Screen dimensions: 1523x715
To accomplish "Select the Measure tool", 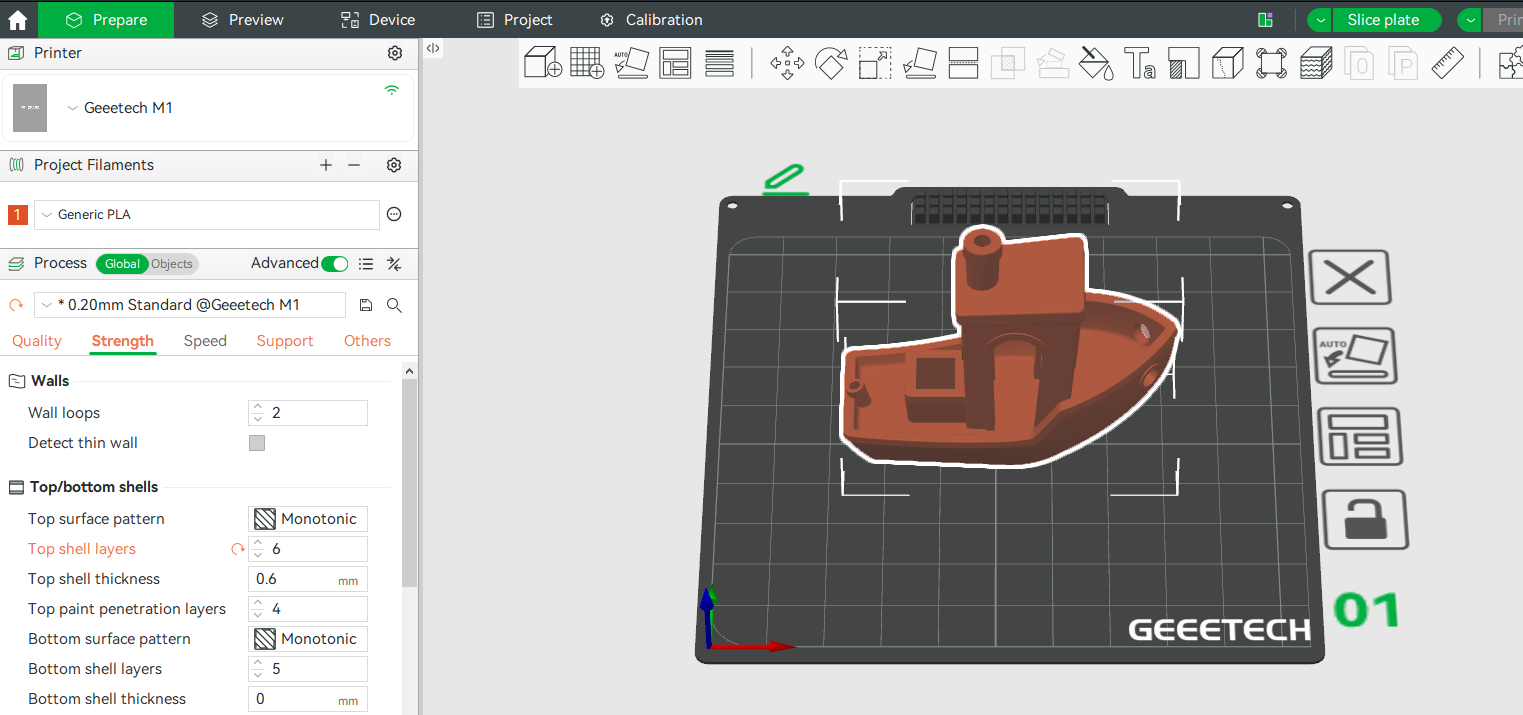I will 1448,62.
